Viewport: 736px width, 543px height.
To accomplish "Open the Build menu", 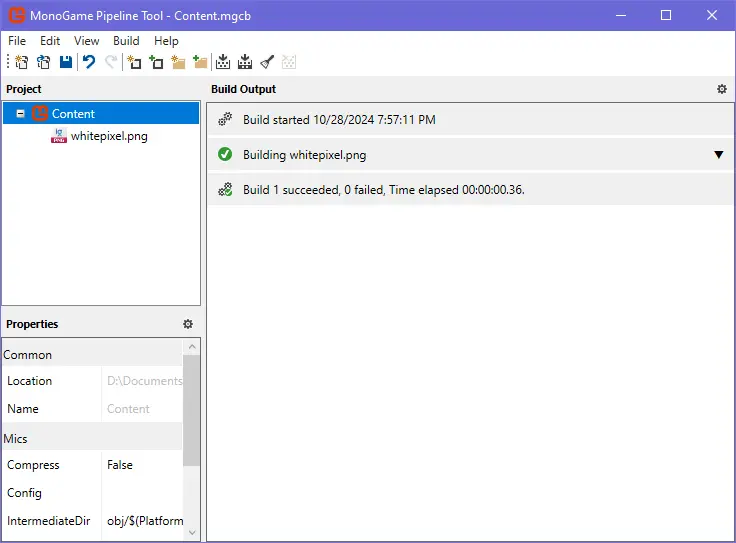I will 126,41.
